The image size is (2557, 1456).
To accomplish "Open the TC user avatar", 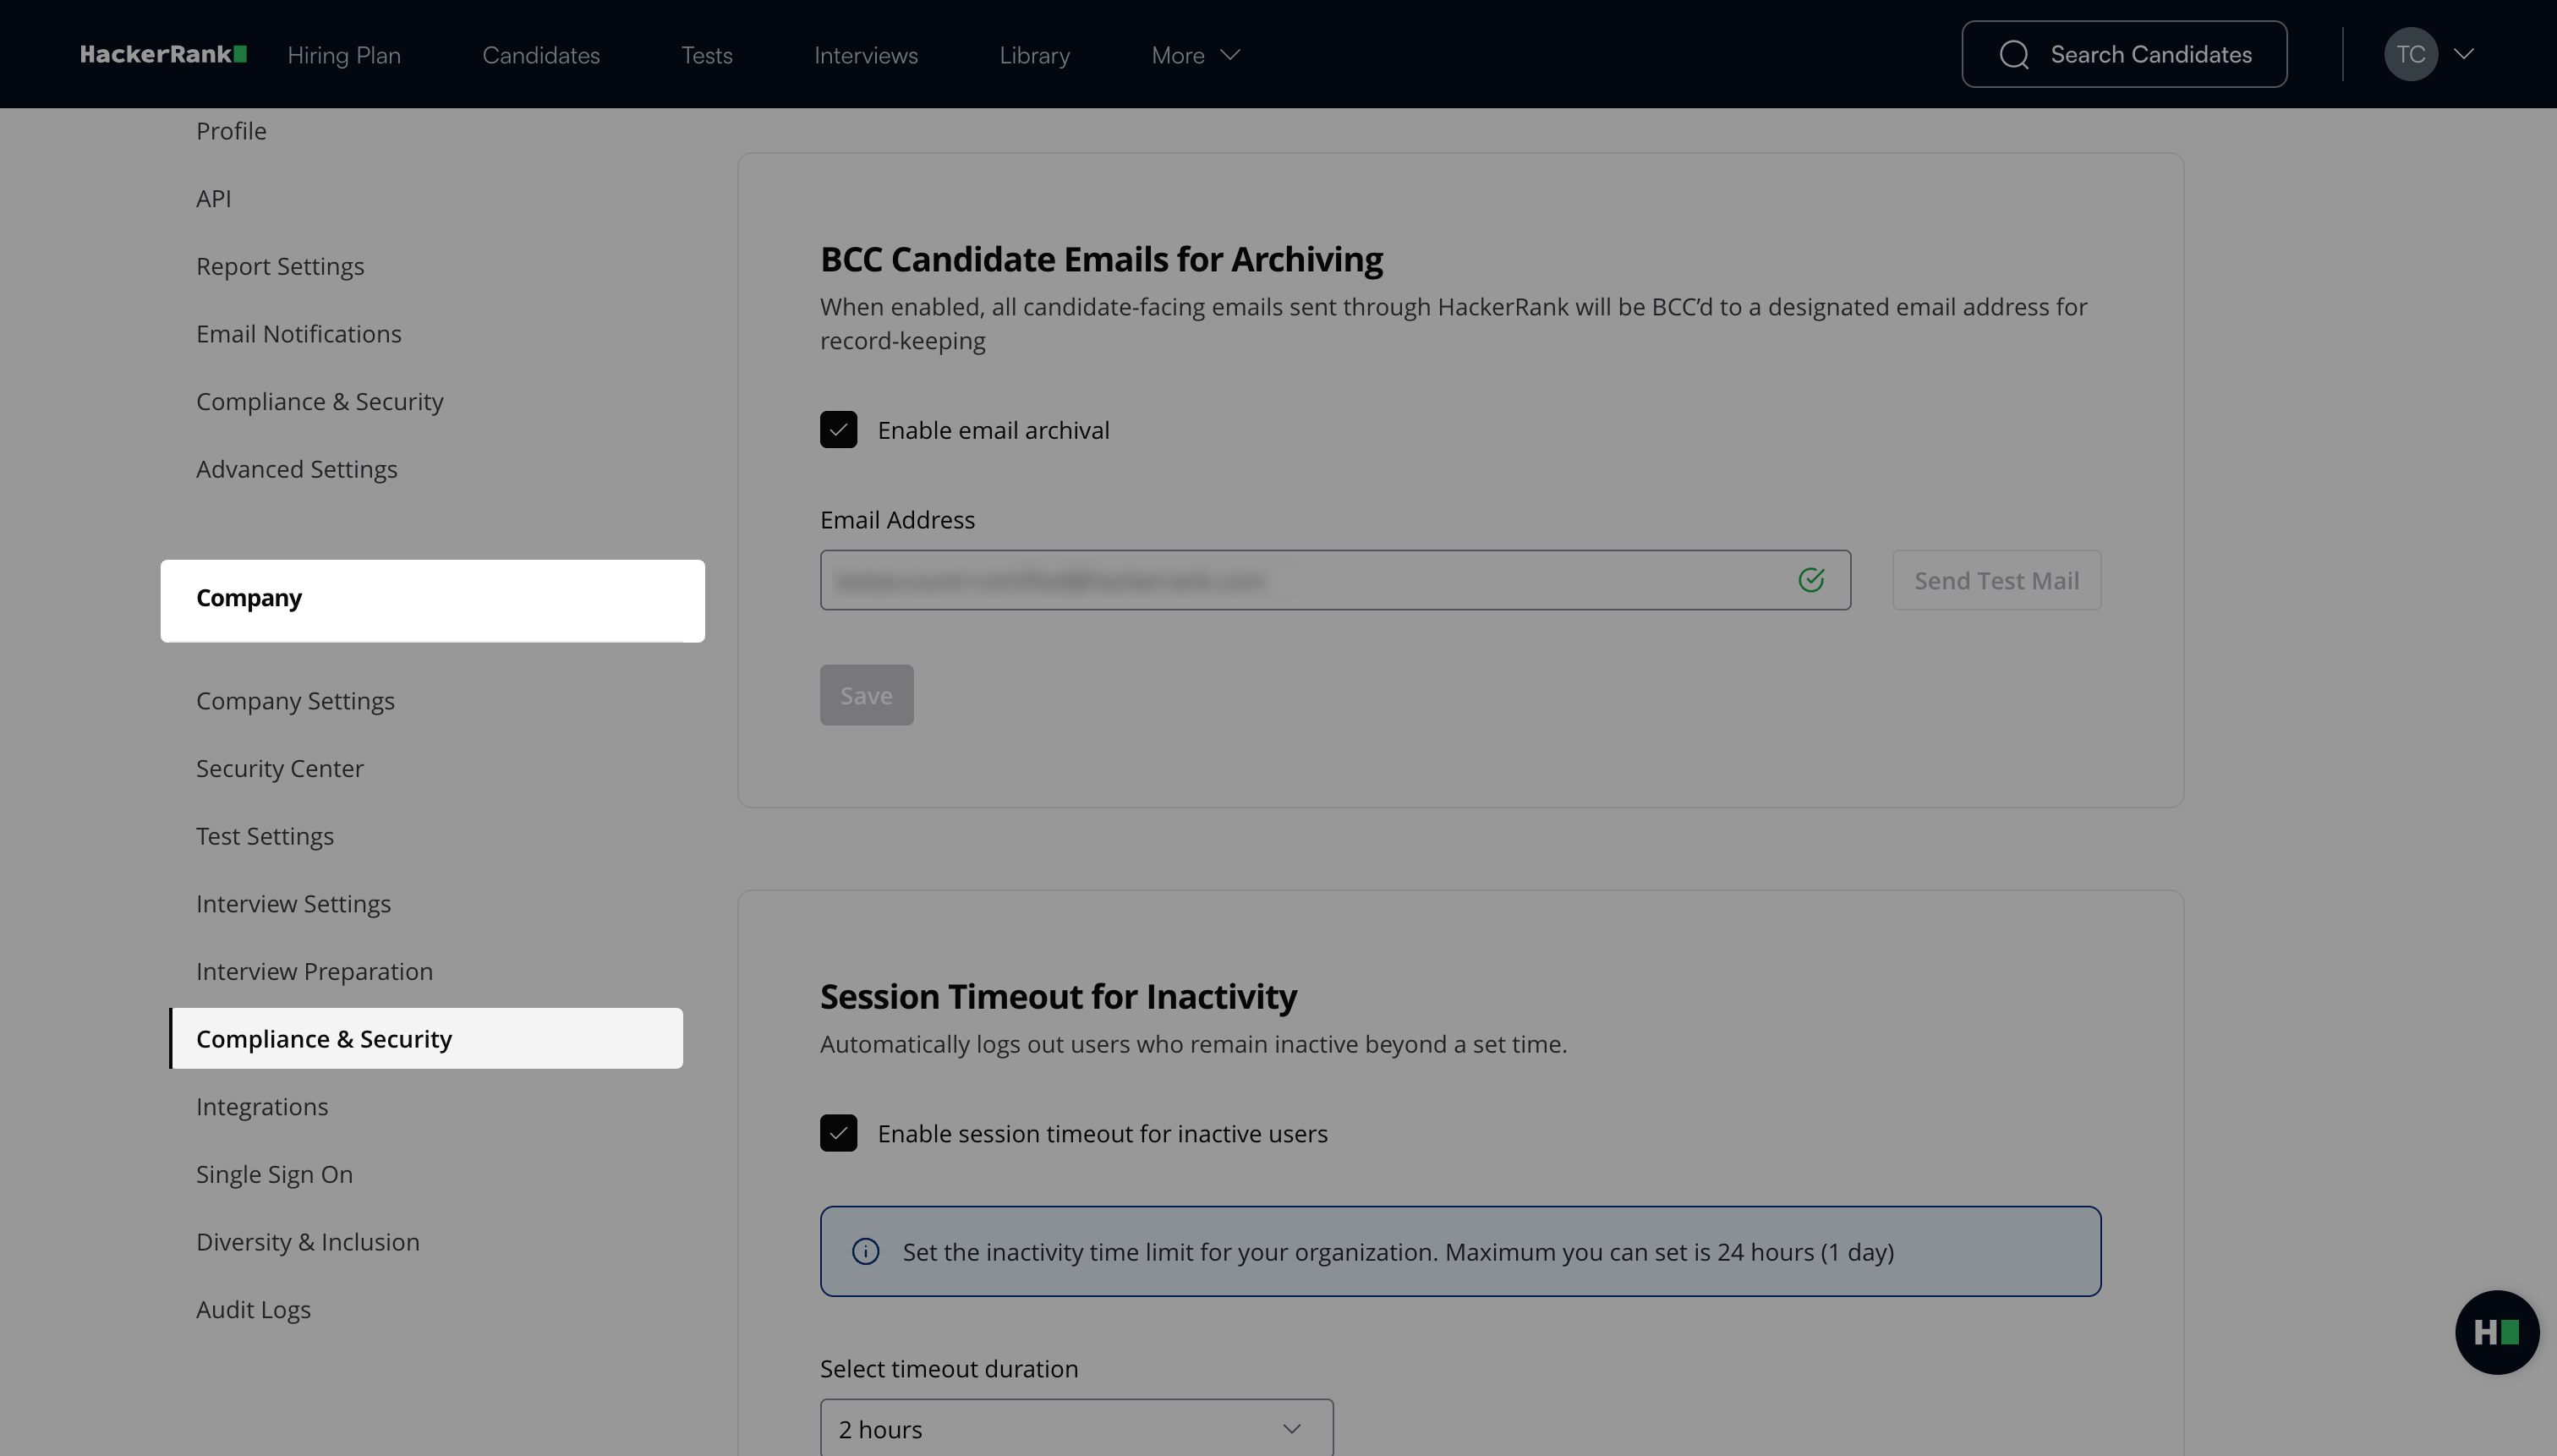I will 2410,54.
